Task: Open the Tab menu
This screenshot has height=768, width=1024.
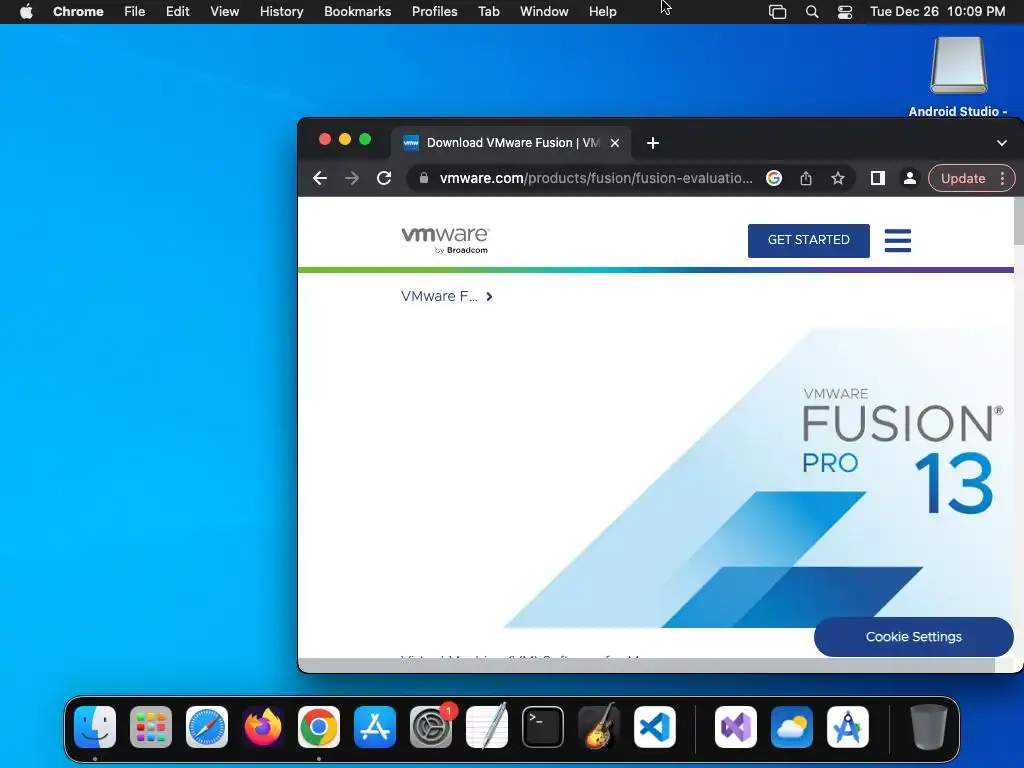Action: click(x=488, y=11)
